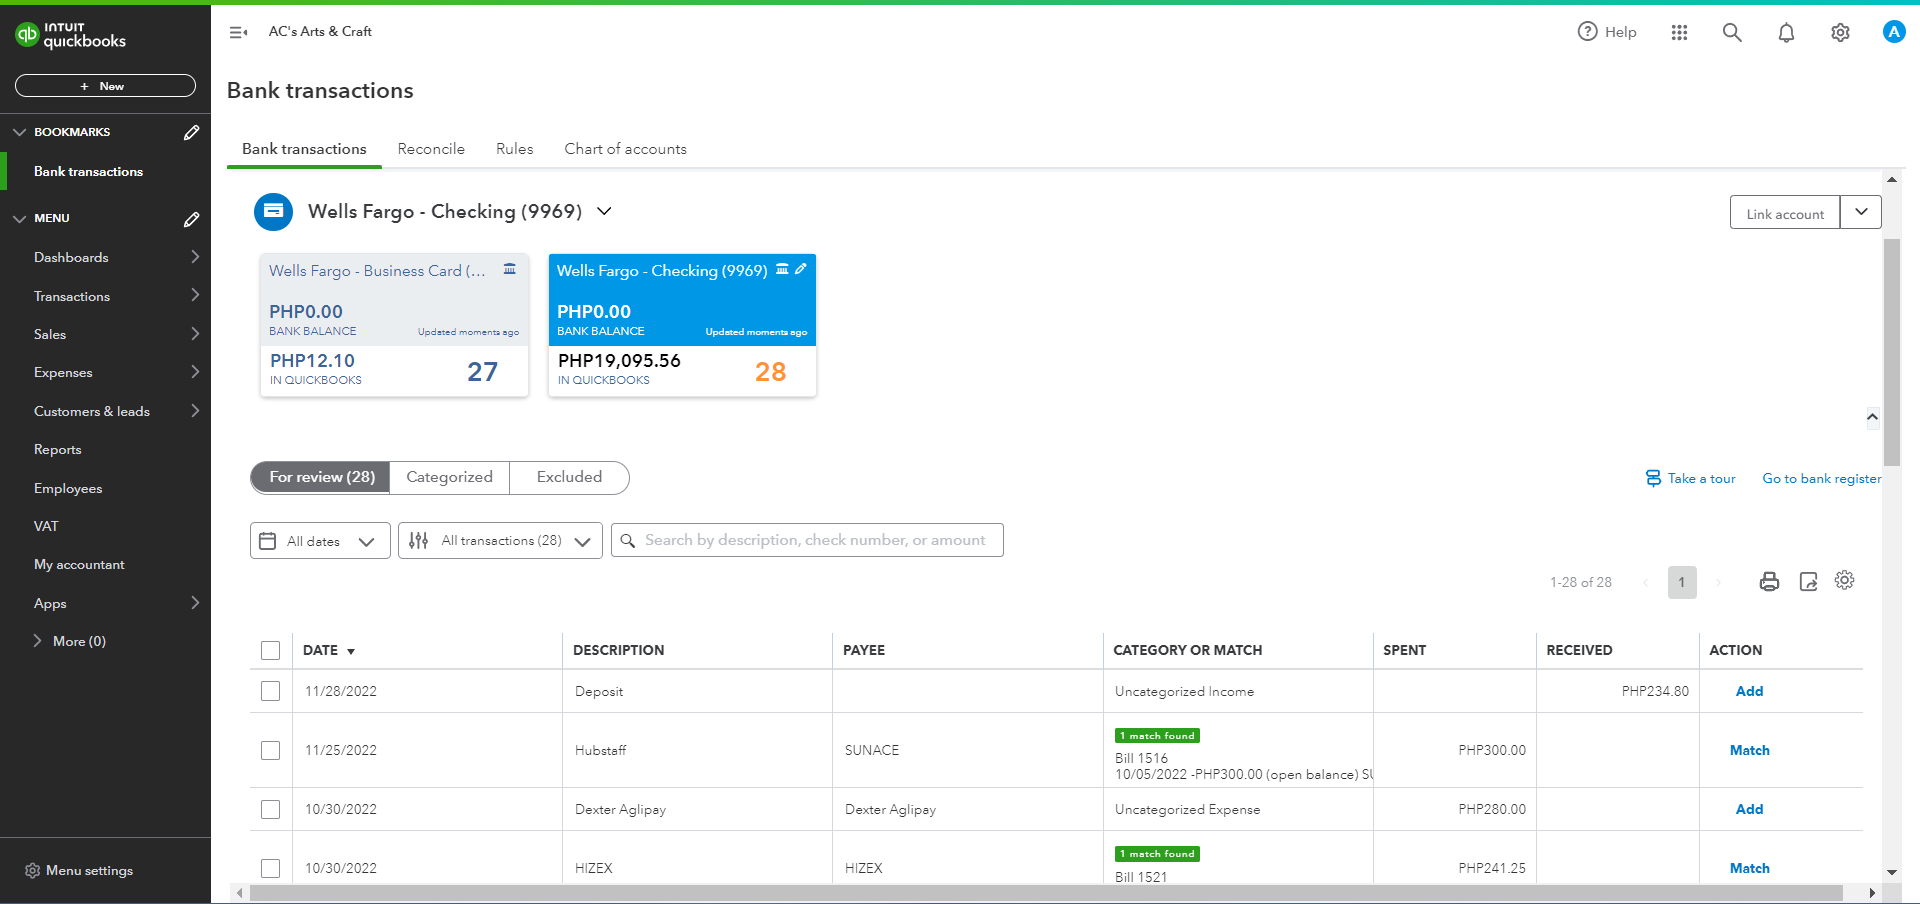Image resolution: width=1920 pixels, height=904 pixels.
Task: Switch to the Reconcile tab
Action: click(431, 149)
